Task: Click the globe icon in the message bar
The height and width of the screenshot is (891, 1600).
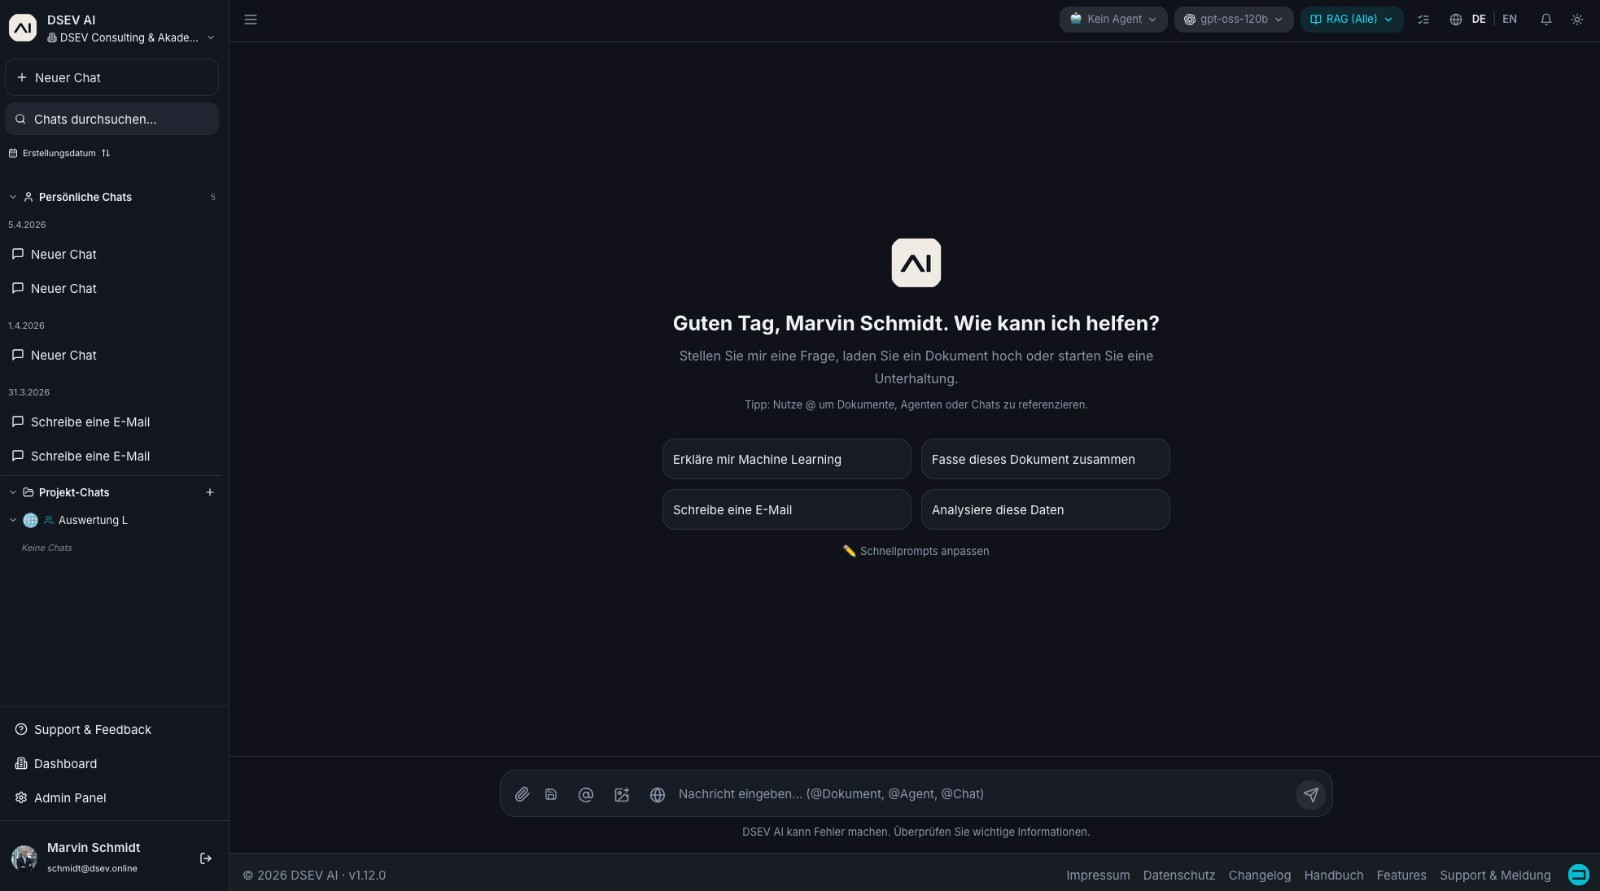Action: [657, 794]
